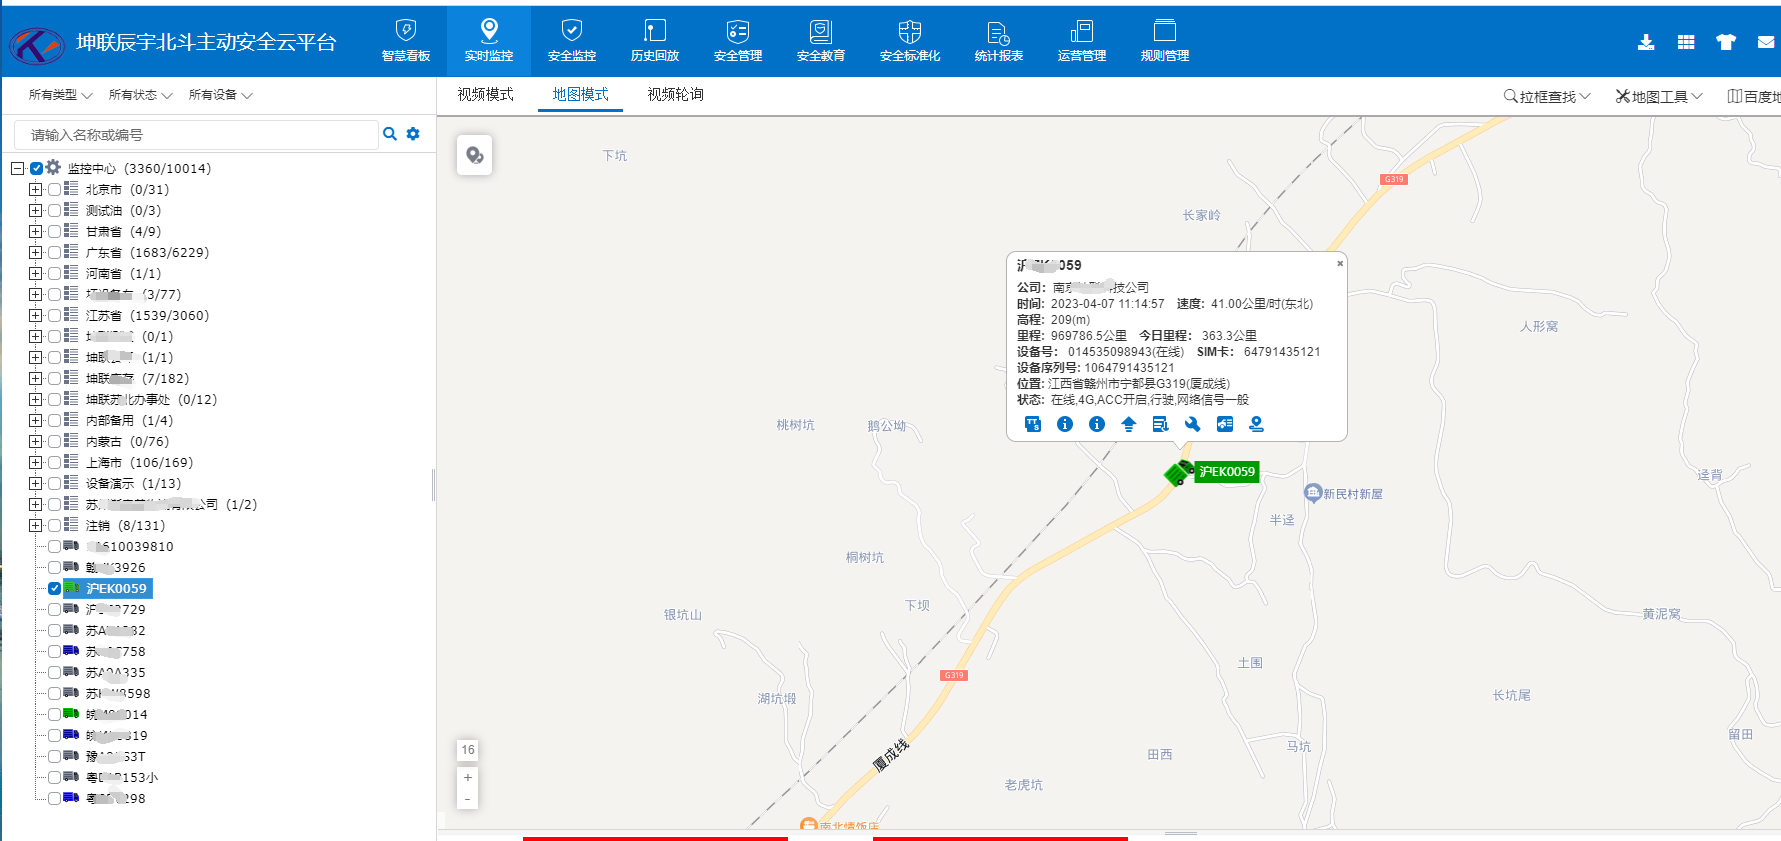
Task: Open the gear settings beside the search box
Action: (413, 134)
